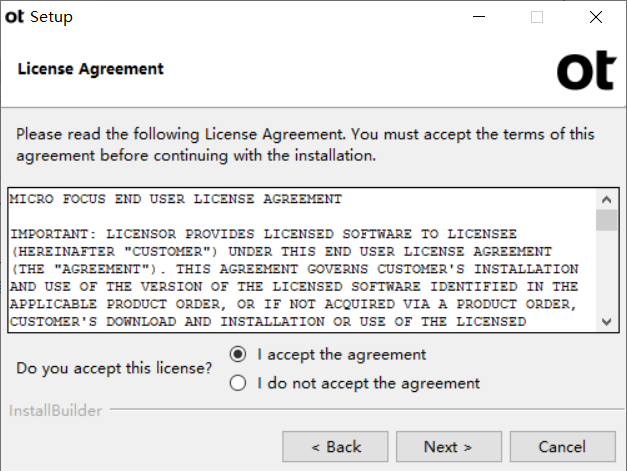
Task: Click the InstallBuilder label
Action: 56,411
